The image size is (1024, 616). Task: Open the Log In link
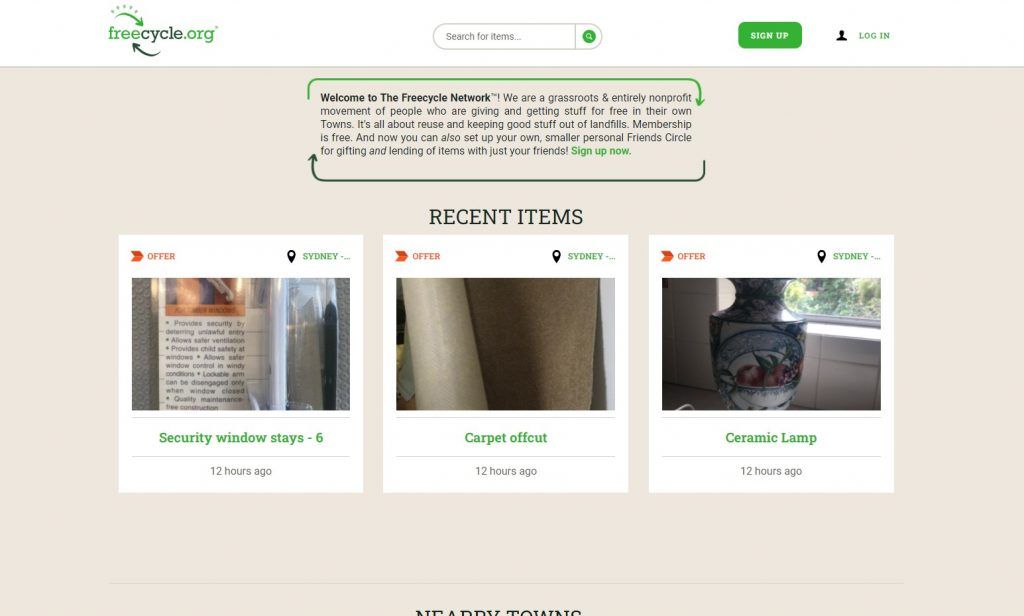point(874,36)
